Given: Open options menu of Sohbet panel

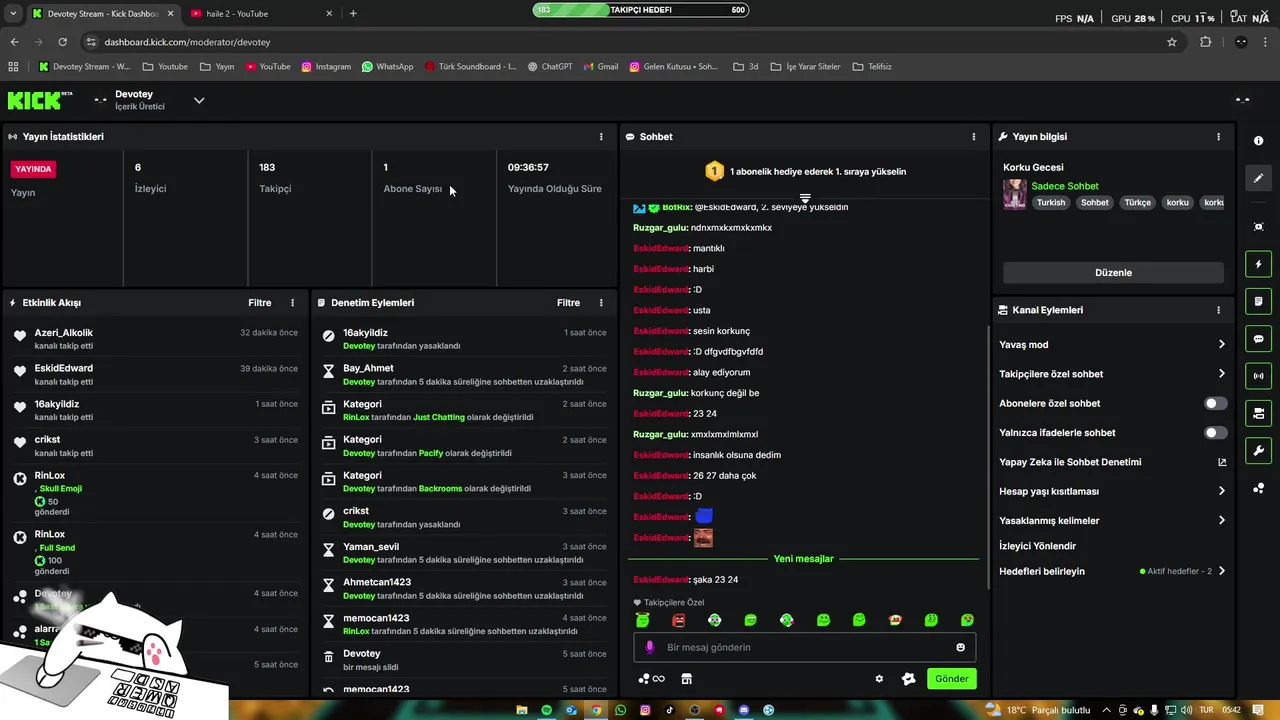Looking at the screenshot, I should pos(974,136).
